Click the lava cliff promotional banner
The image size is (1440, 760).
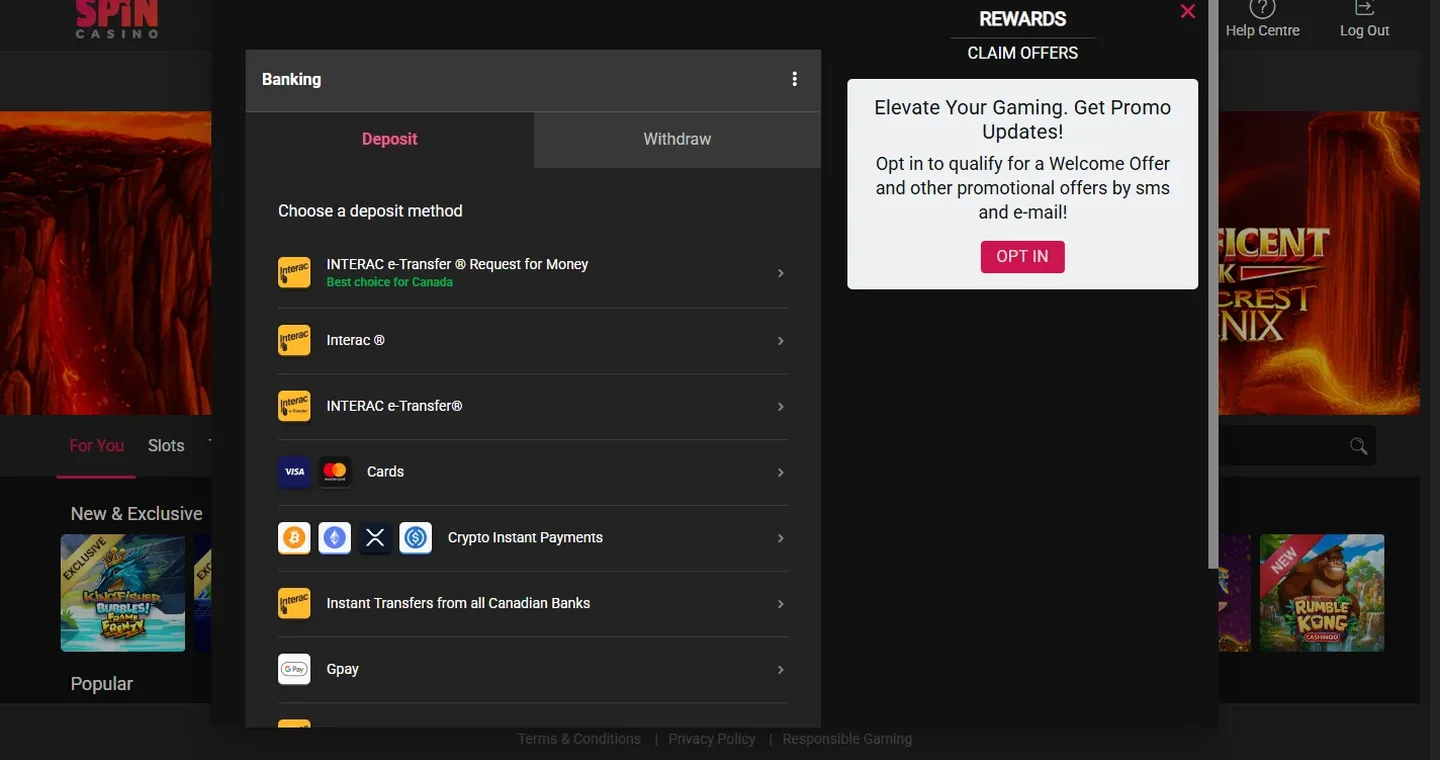106,263
